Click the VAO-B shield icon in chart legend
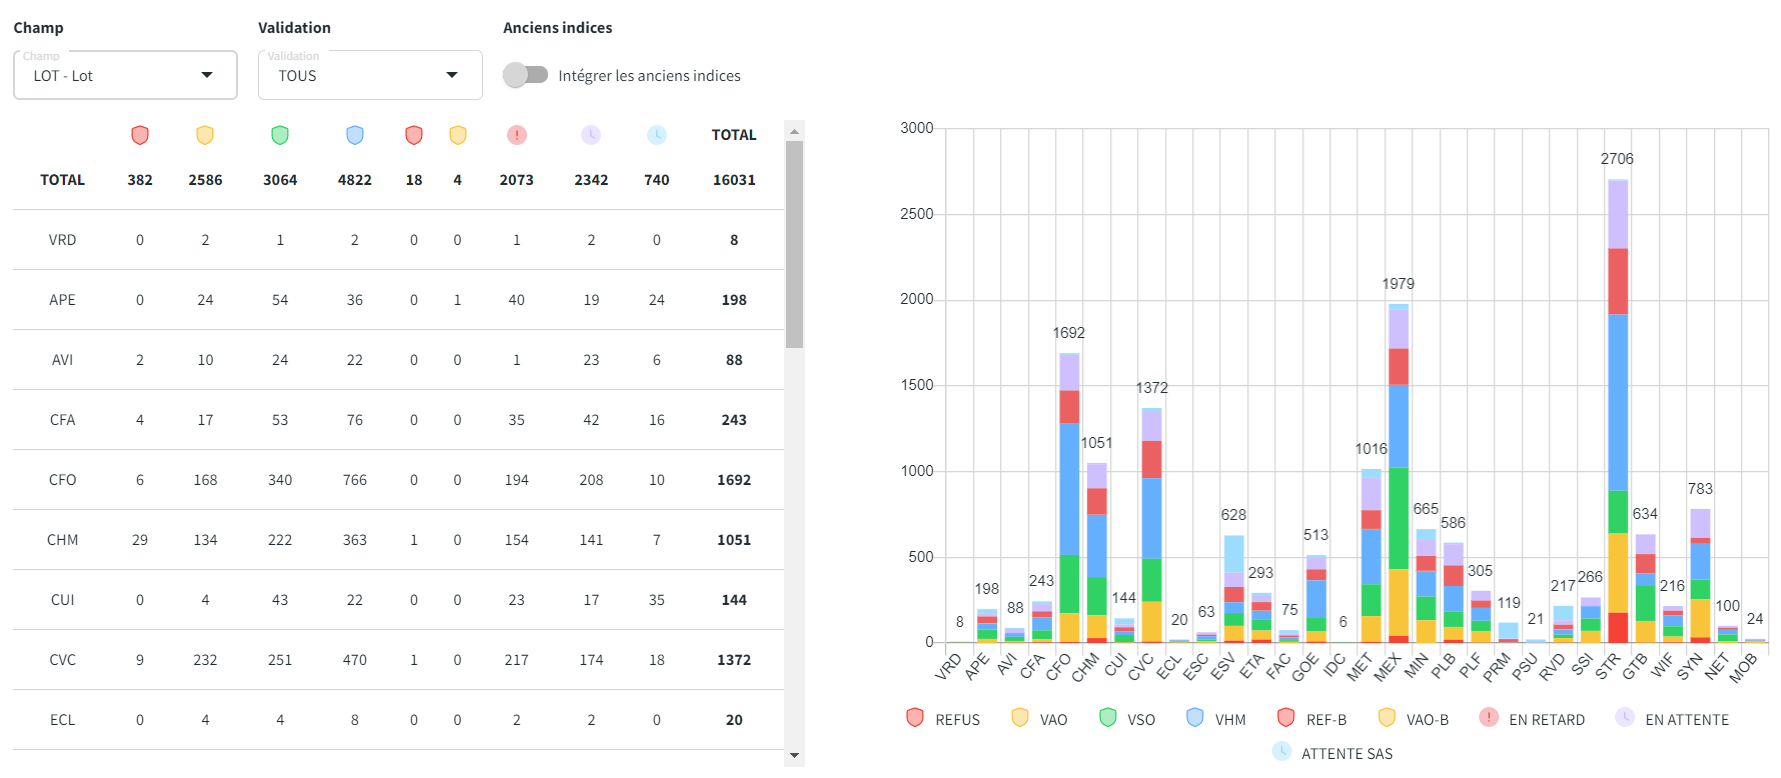 [x=1386, y=718]
